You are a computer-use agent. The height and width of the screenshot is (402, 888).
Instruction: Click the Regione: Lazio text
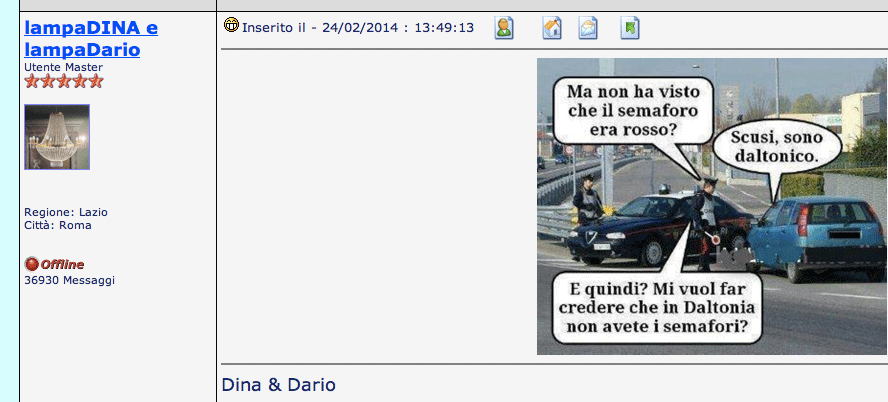tap(66, 212)
